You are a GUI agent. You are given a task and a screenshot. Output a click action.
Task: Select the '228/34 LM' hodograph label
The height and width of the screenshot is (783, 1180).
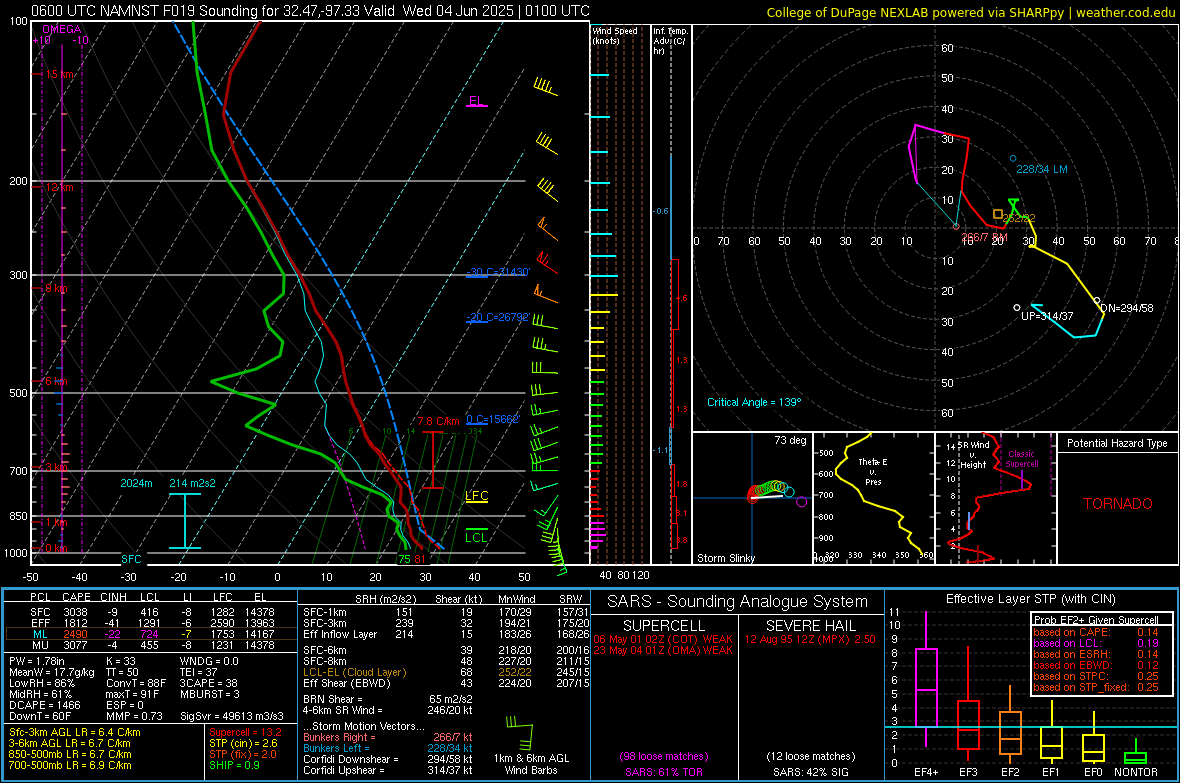(1042, 169)
